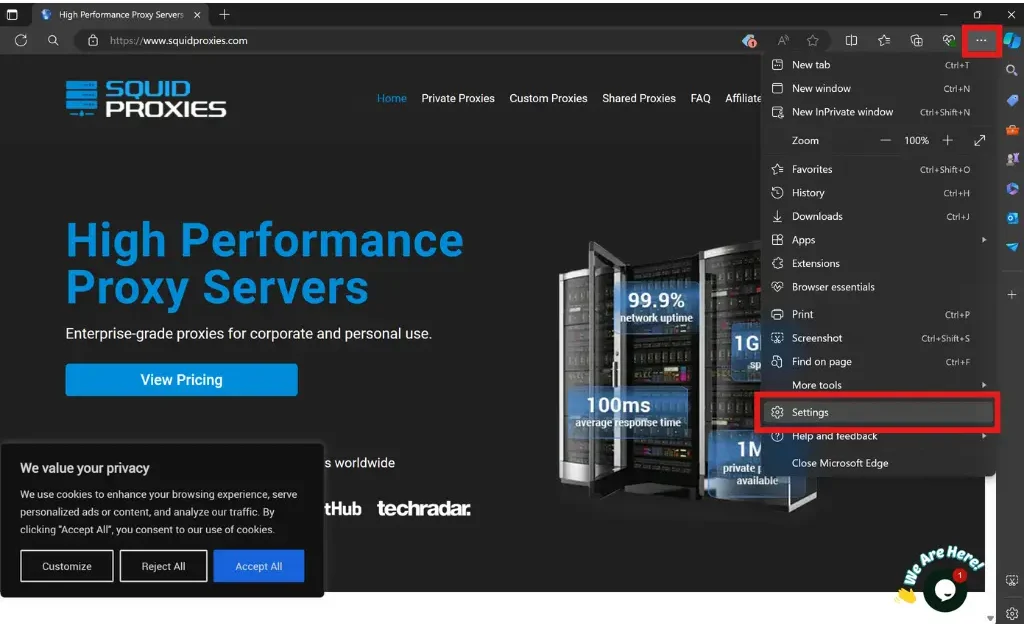Click the shopping coupon icon in address bar
This screenshot has width=1024, height=624.
[749, 40]
